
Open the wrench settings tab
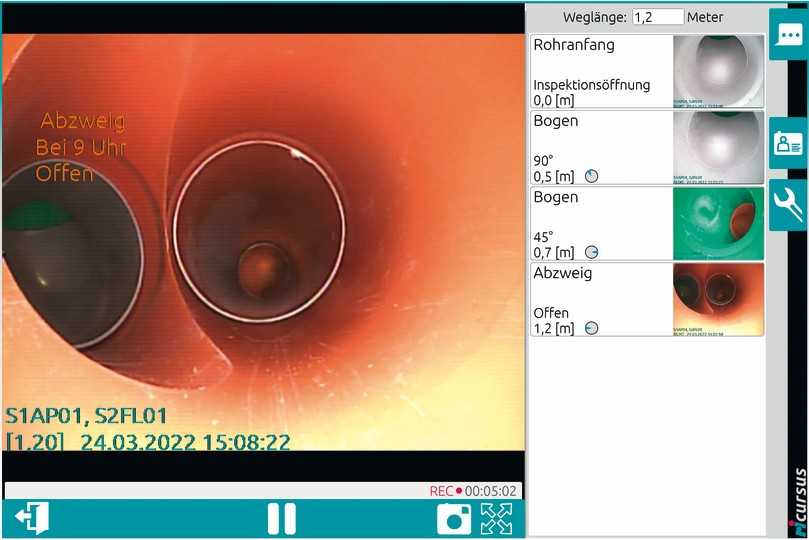pyautogui.click(x=787, y=205)
